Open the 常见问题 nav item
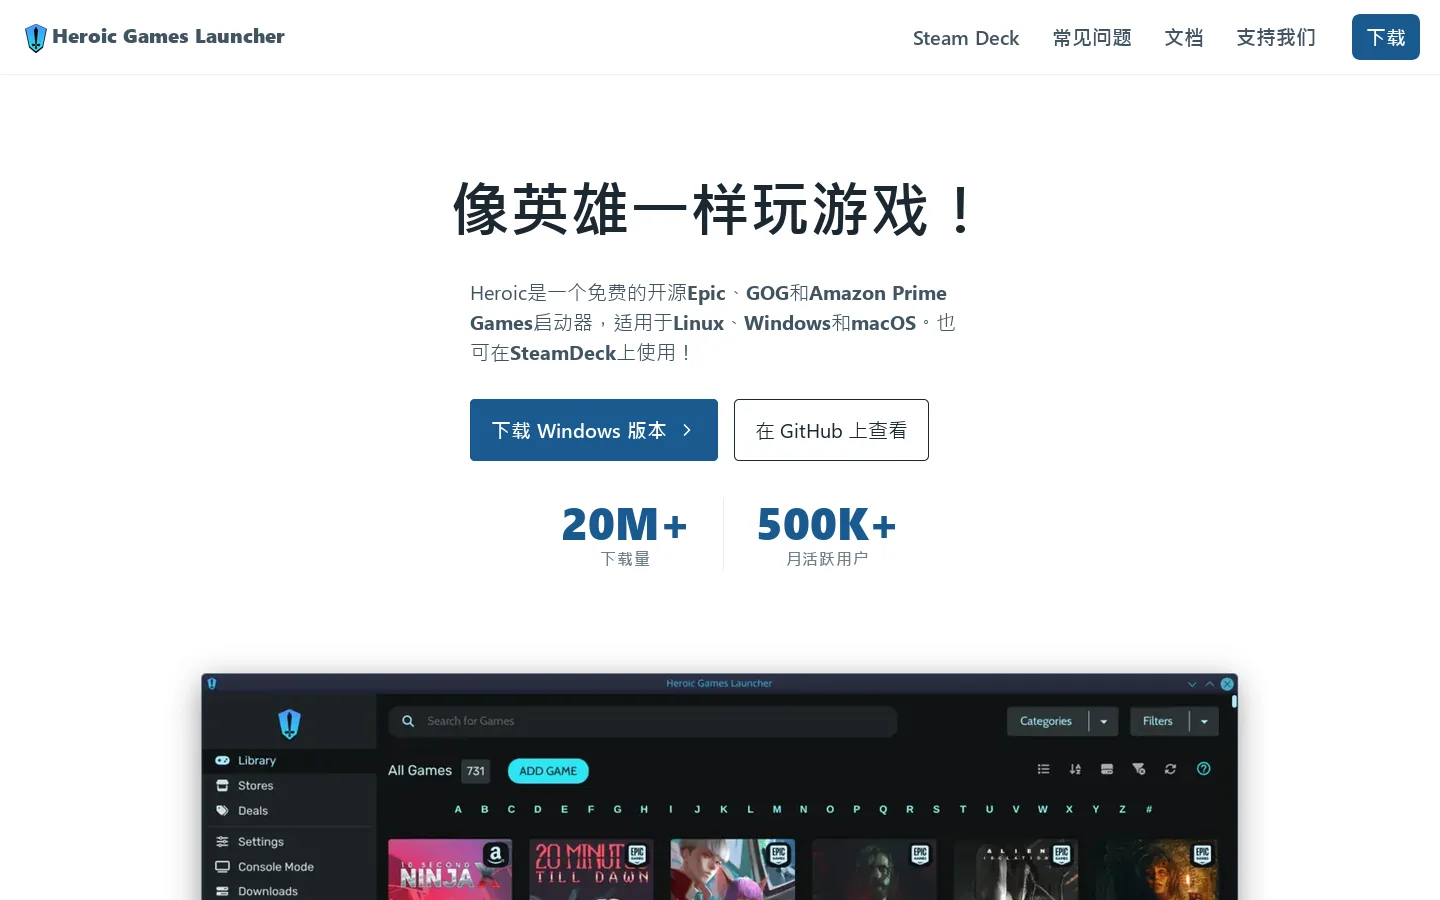Screen dimensions: 1440x900 pos(1092,38)
